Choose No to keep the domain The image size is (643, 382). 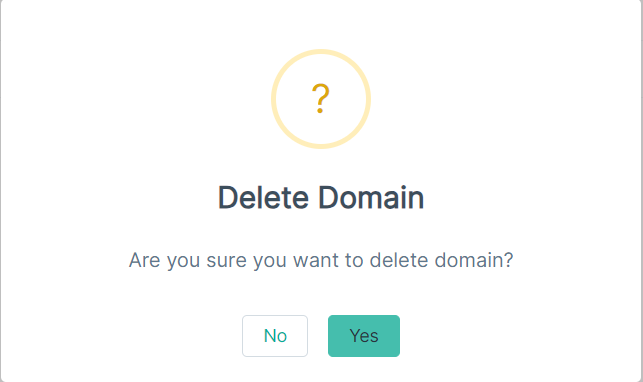[x=275, y=336]
